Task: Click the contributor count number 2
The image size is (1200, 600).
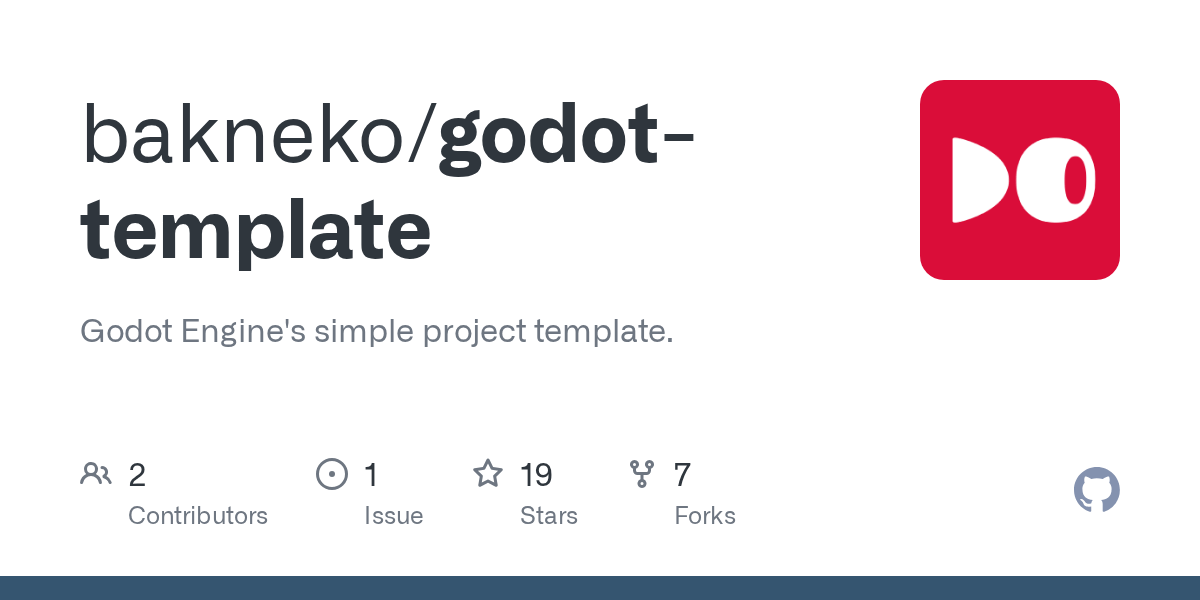Action: (x=137, y=475)
